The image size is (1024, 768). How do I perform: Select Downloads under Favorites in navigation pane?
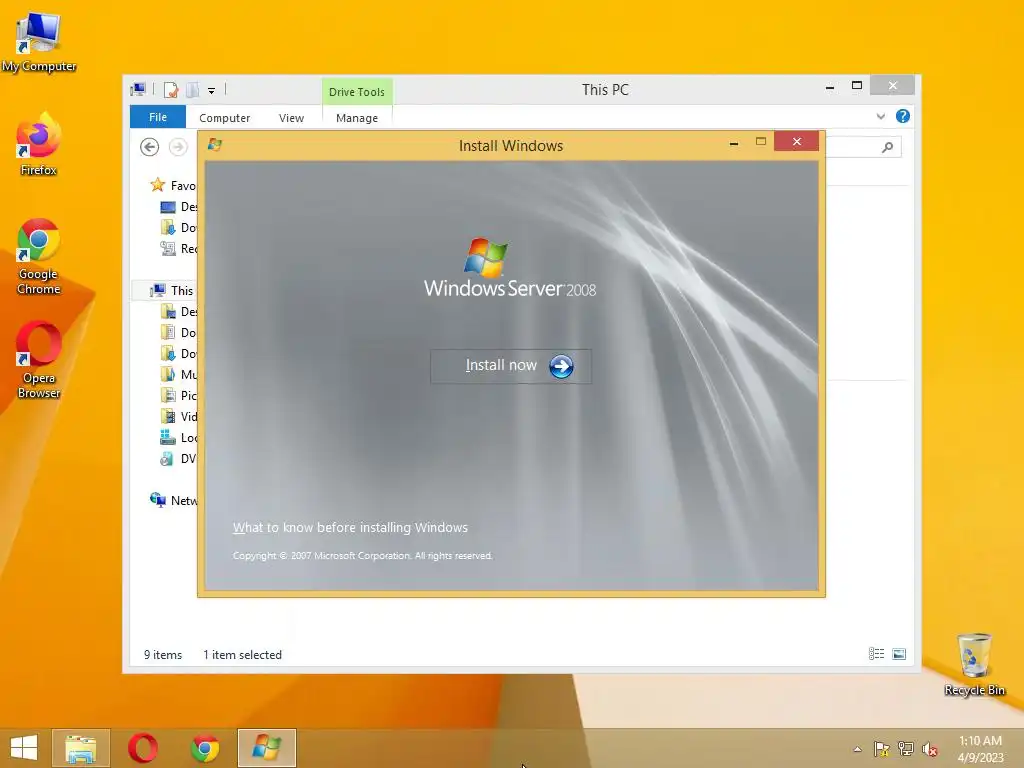[178, 228]
